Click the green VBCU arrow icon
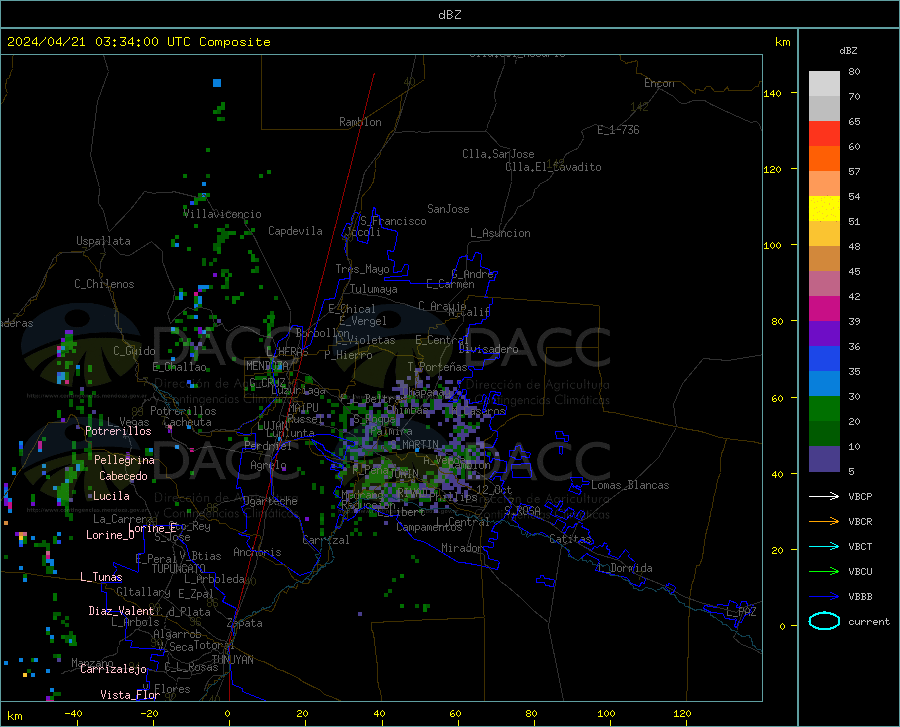 [x=824, y=572]
